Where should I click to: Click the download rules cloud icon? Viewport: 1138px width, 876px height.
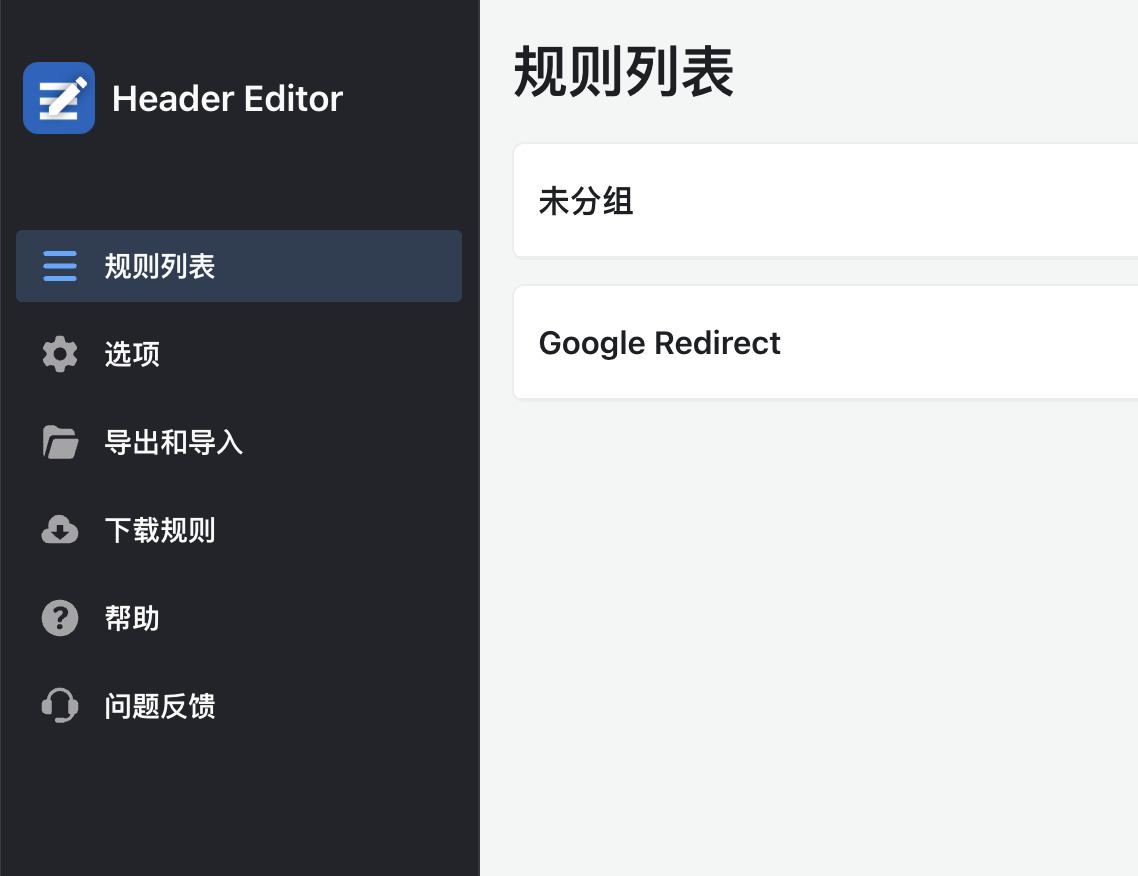(x=60, y=530)
